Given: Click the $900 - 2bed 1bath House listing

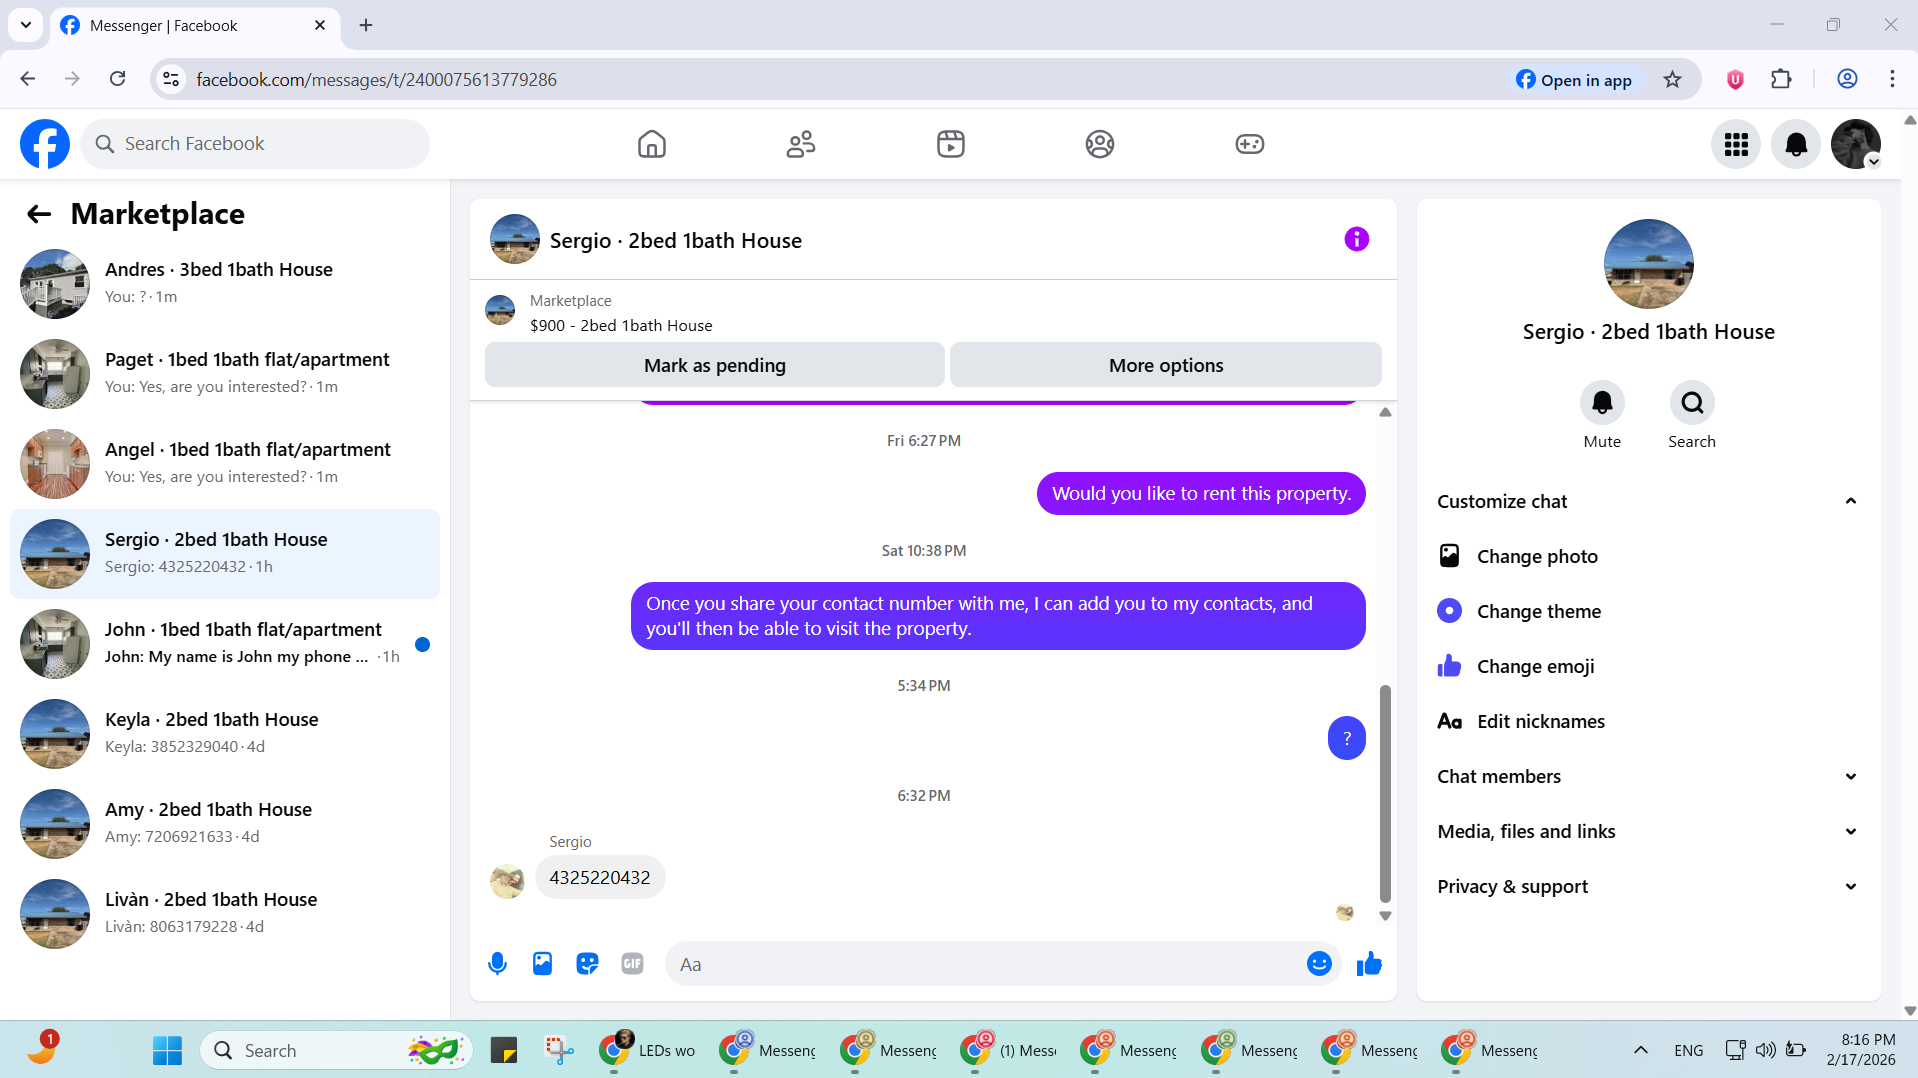Looking at the screenshot, I should click(620, 325).
